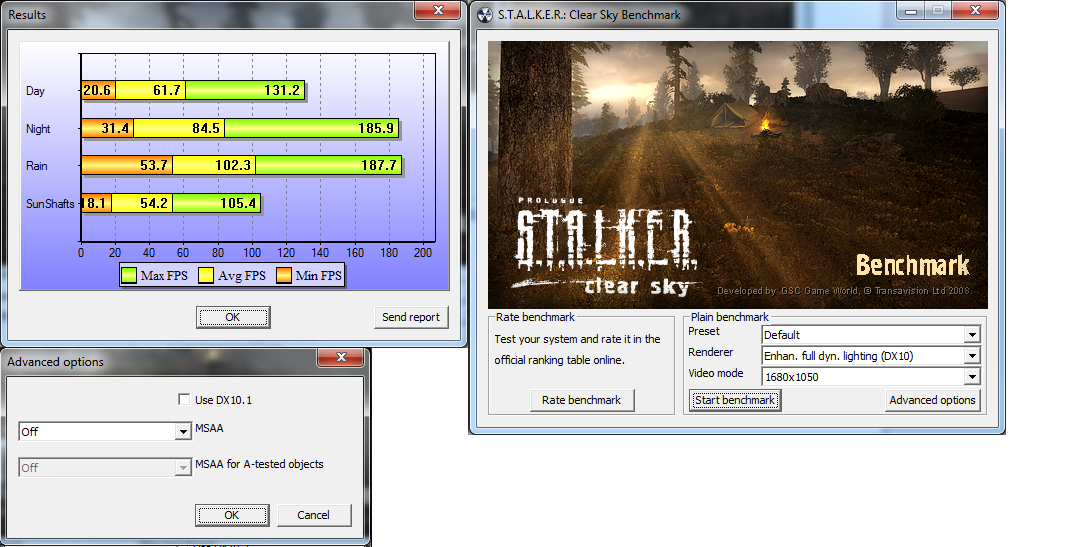
Task: Confirm OK in Advanced options dialog
Action: point(232,515)
